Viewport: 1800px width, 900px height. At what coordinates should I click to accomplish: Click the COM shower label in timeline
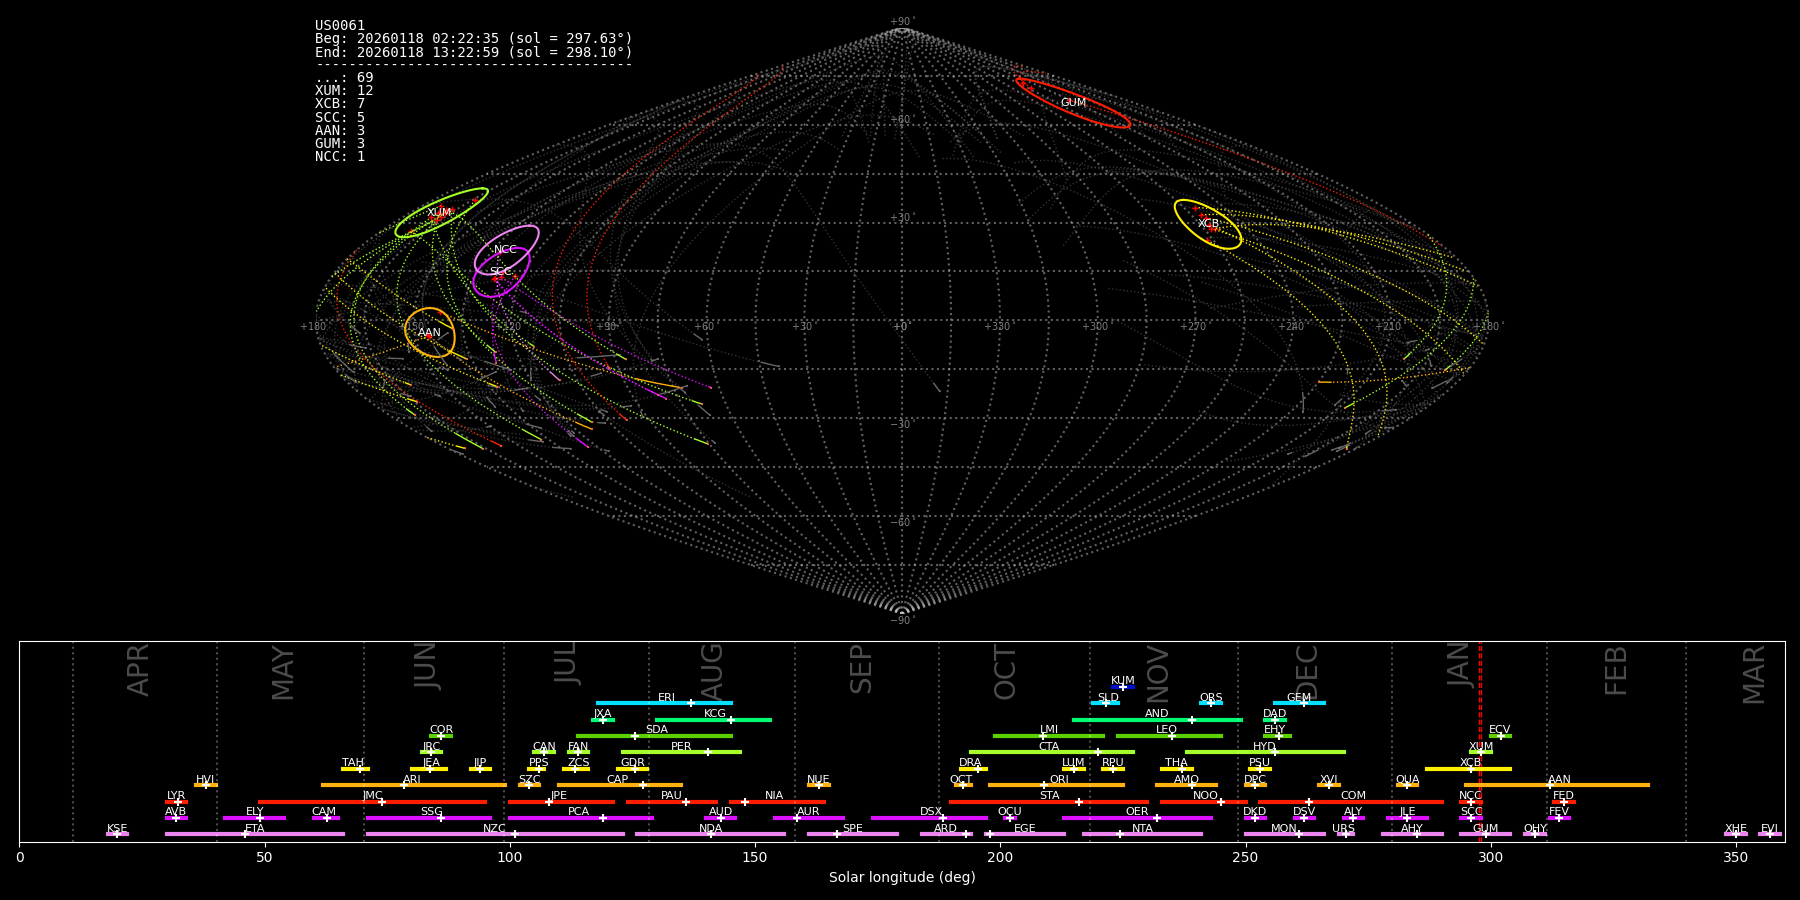pyautogui.click(x=1353, y=795)
